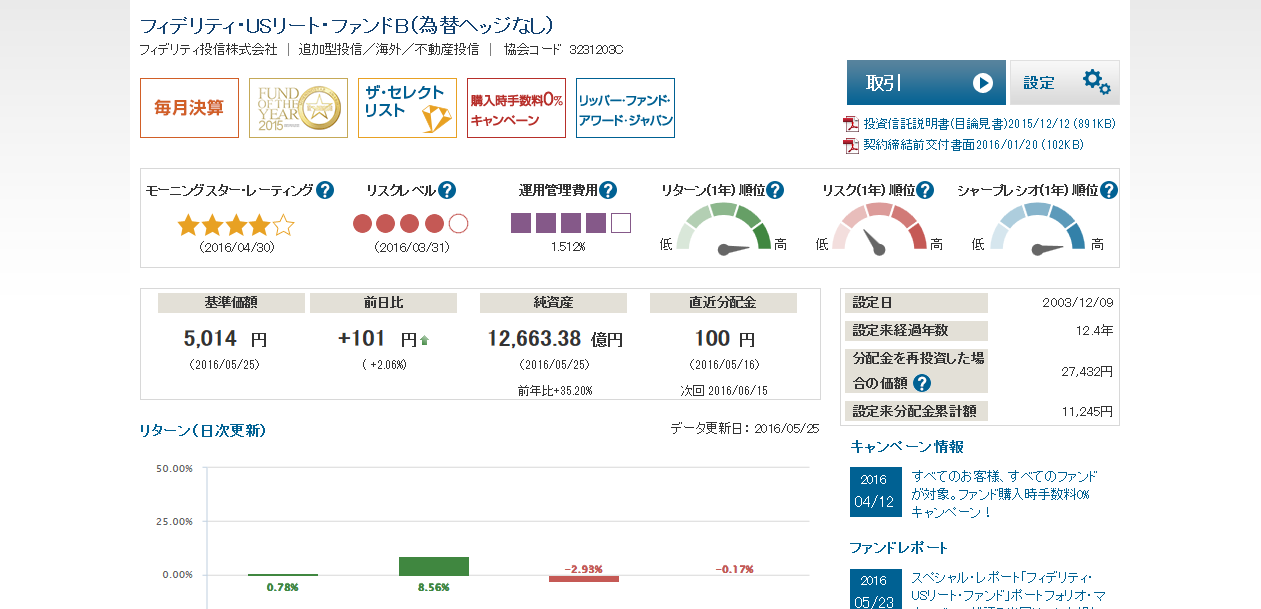Image resolution: width=1261 pixels, height=609 pixels.
Task: Click the fund title フィデリティ・USリート・ファンドB
Action: click(x=346, y=26)
